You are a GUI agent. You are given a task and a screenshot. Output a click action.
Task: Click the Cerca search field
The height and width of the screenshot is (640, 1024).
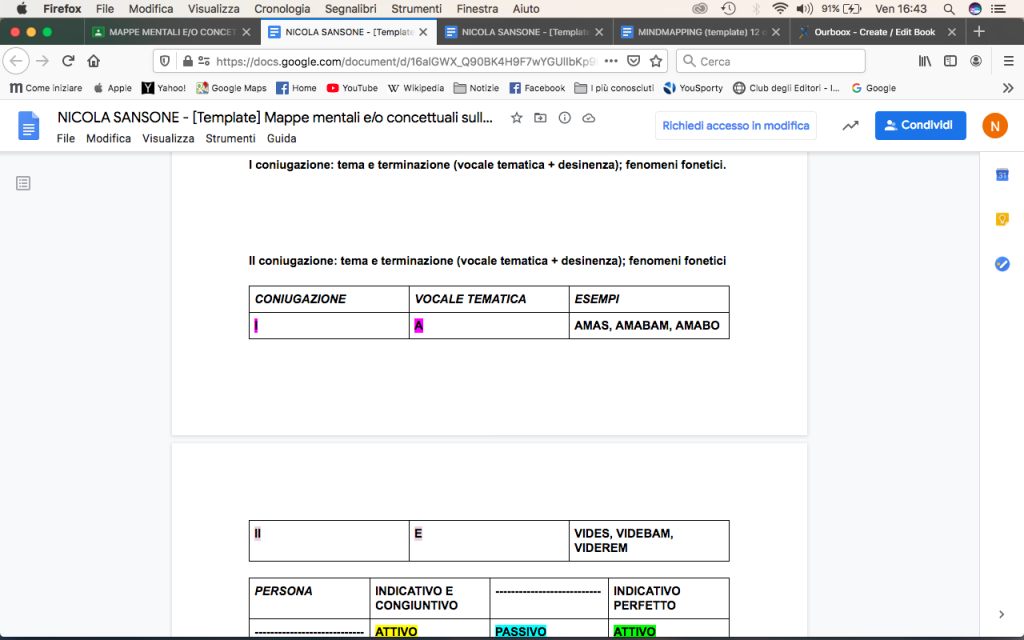tap(770, 61)
